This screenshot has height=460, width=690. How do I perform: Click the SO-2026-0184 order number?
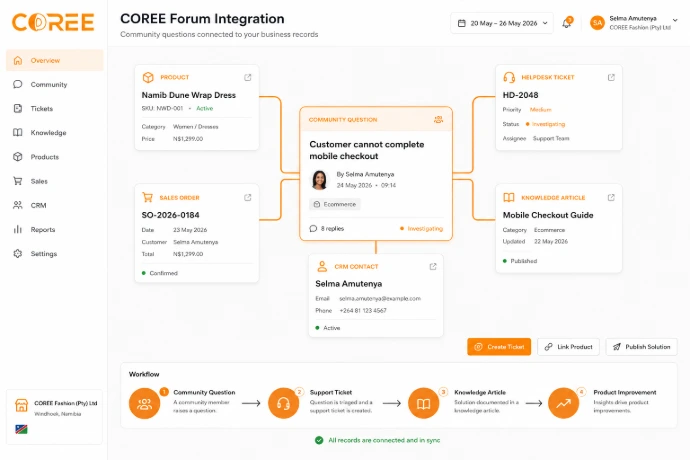pyautogui.click(x=170, y=215)
